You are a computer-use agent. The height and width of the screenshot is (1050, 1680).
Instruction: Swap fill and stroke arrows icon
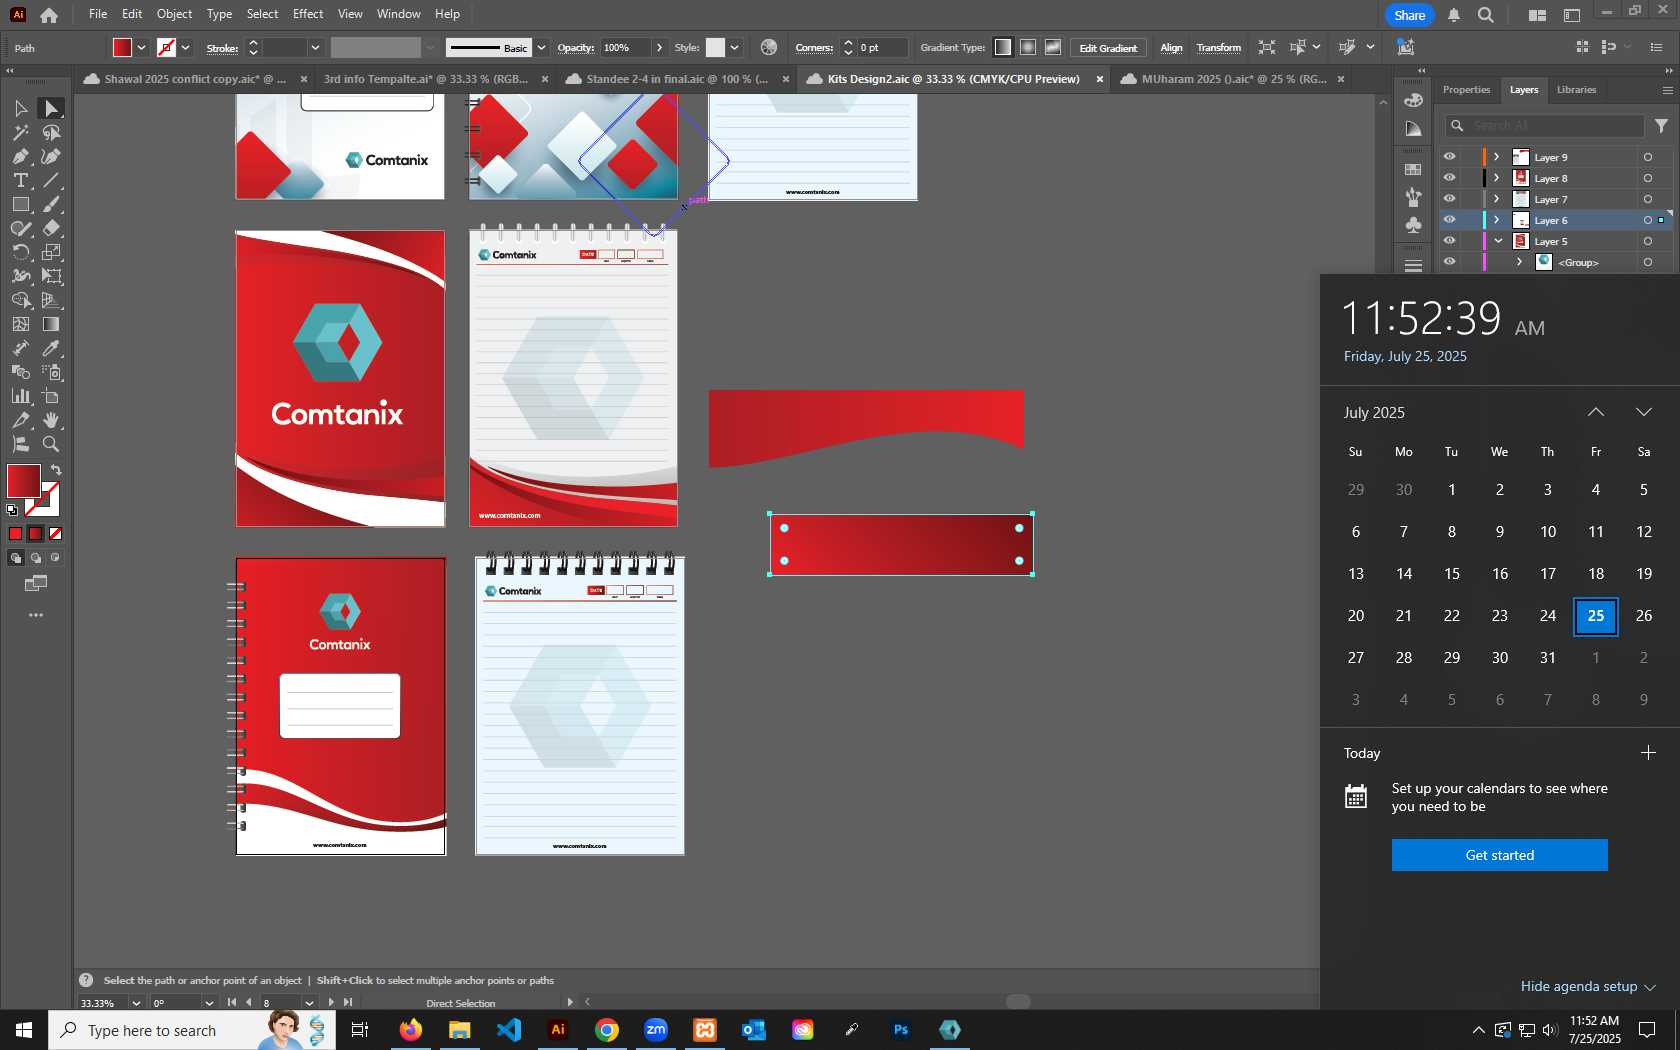(56, 470)
